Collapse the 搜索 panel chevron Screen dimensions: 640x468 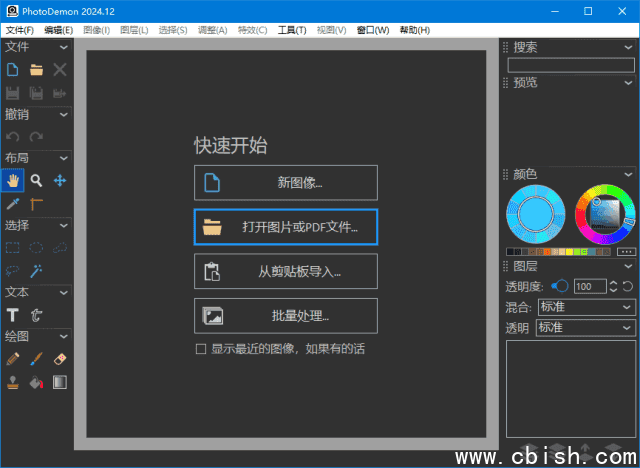[628, 48]
